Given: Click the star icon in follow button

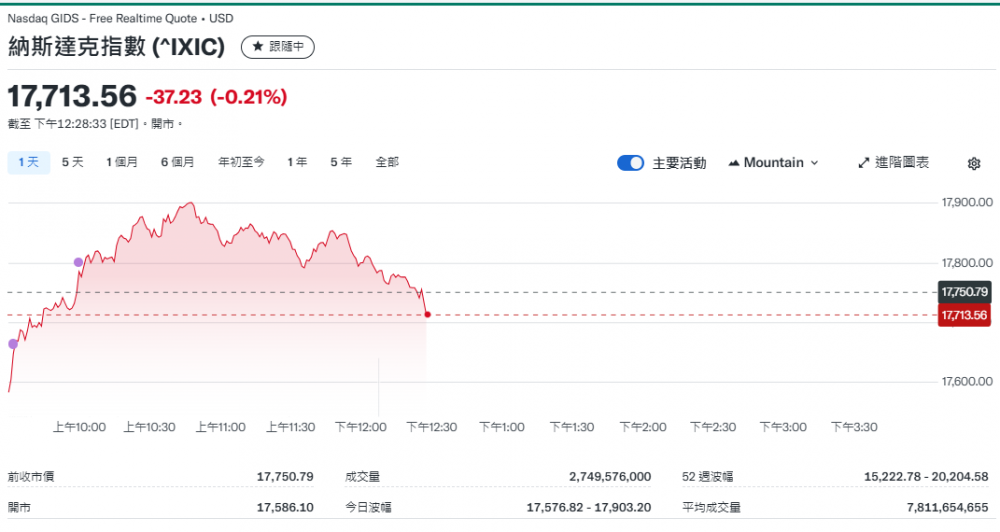Looking at the screenshot, I should pos(257,47).
